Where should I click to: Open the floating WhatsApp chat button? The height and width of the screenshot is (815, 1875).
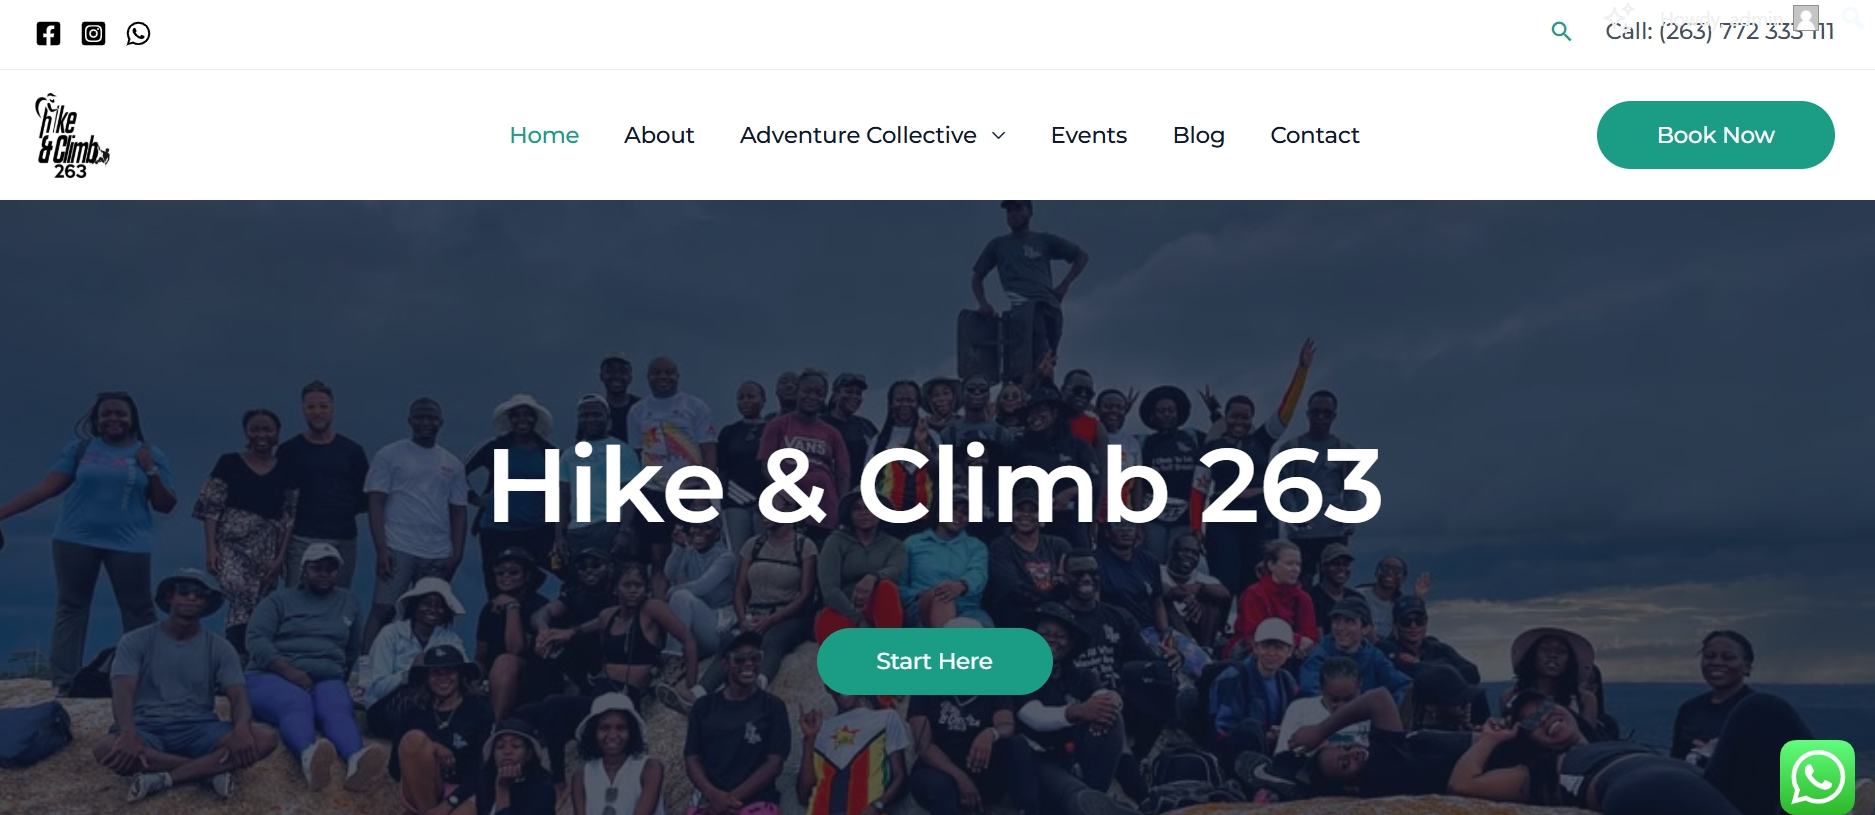1817,777
